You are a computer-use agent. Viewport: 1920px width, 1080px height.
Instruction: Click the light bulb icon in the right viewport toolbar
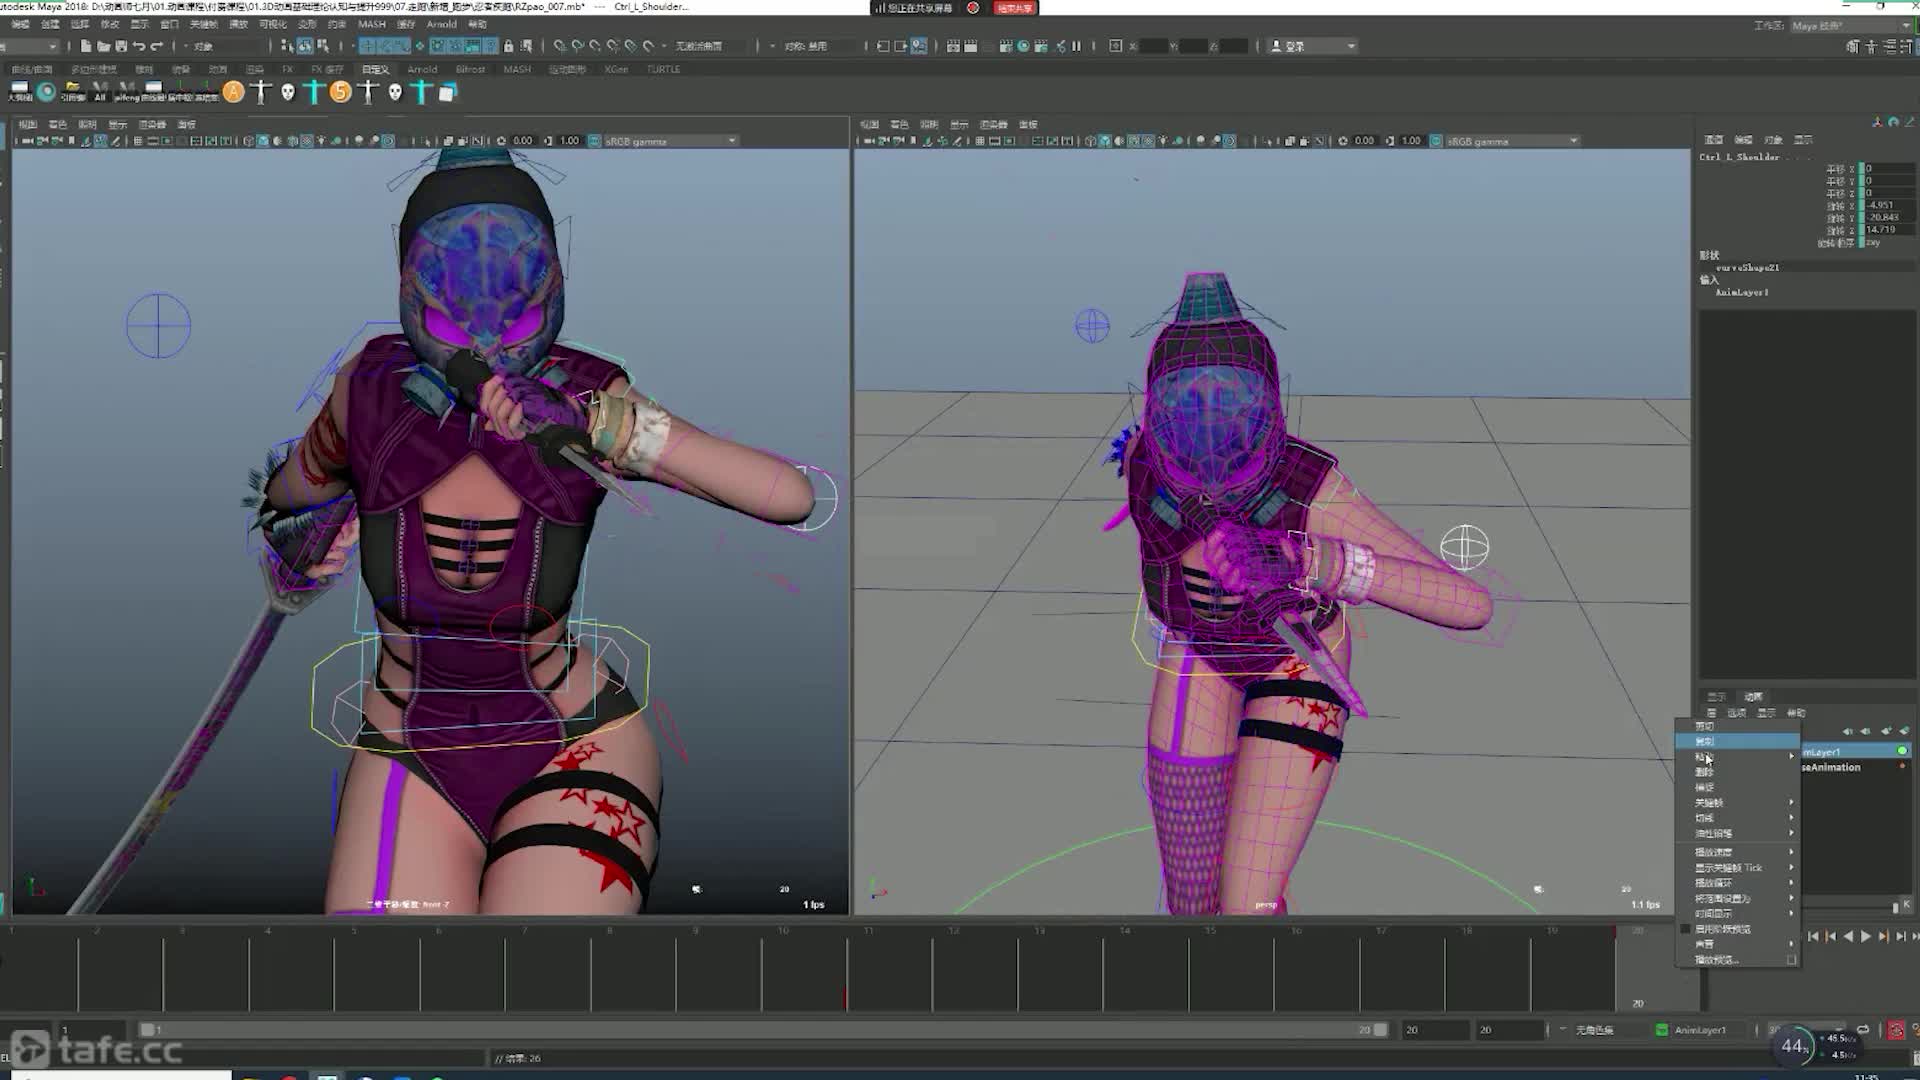[x=1163, y=141]
